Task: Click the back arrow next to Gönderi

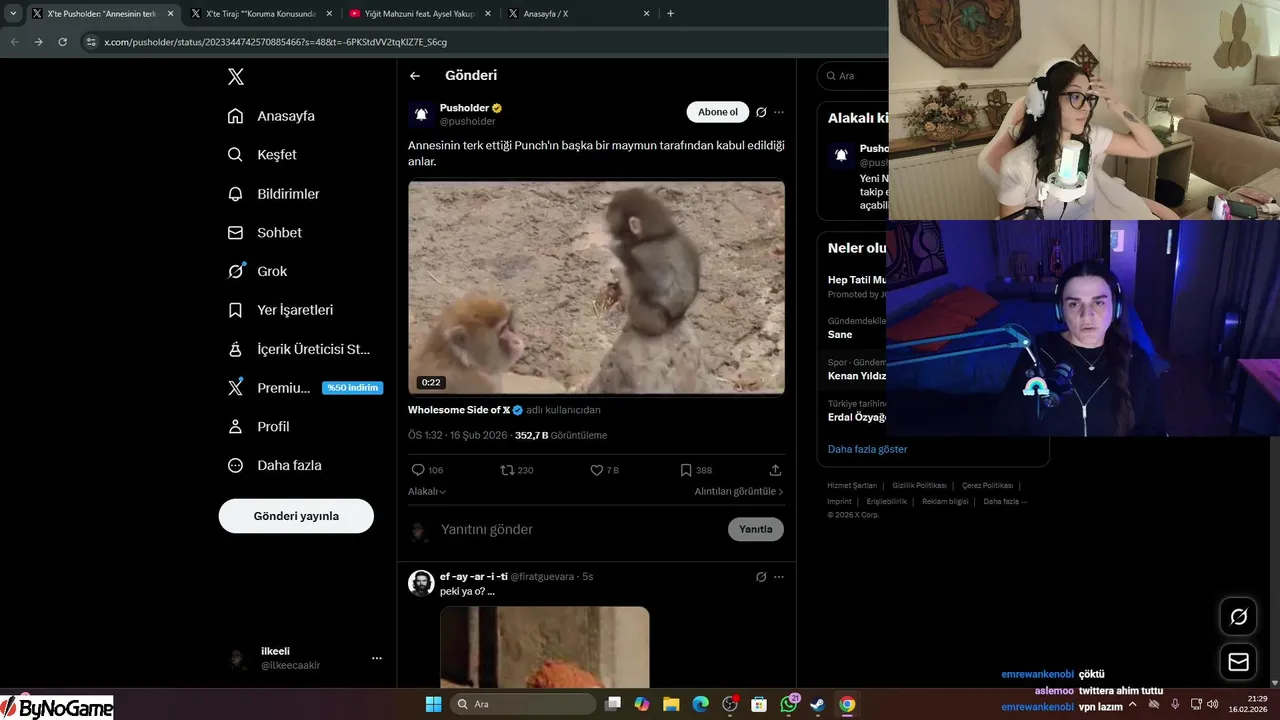Action: pyautogui.click(x=415, y=76)
